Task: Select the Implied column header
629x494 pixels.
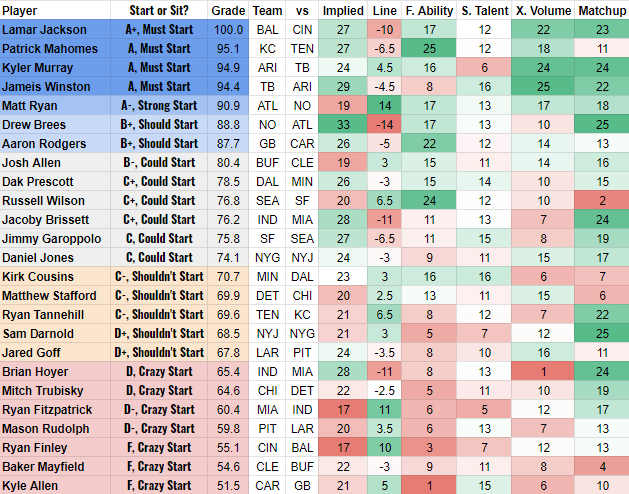Action: click(343, 10)
